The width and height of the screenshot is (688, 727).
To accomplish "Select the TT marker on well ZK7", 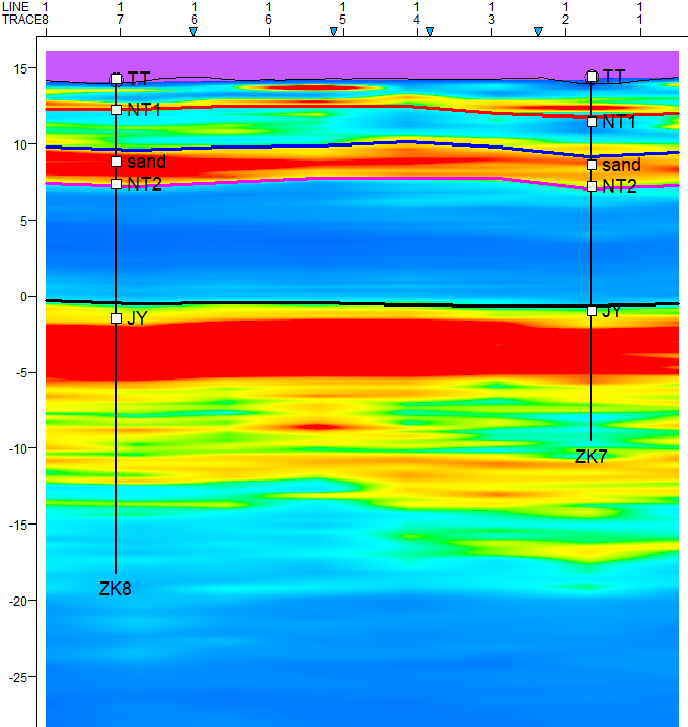I will pyautogui.click(x=592, y=76).
